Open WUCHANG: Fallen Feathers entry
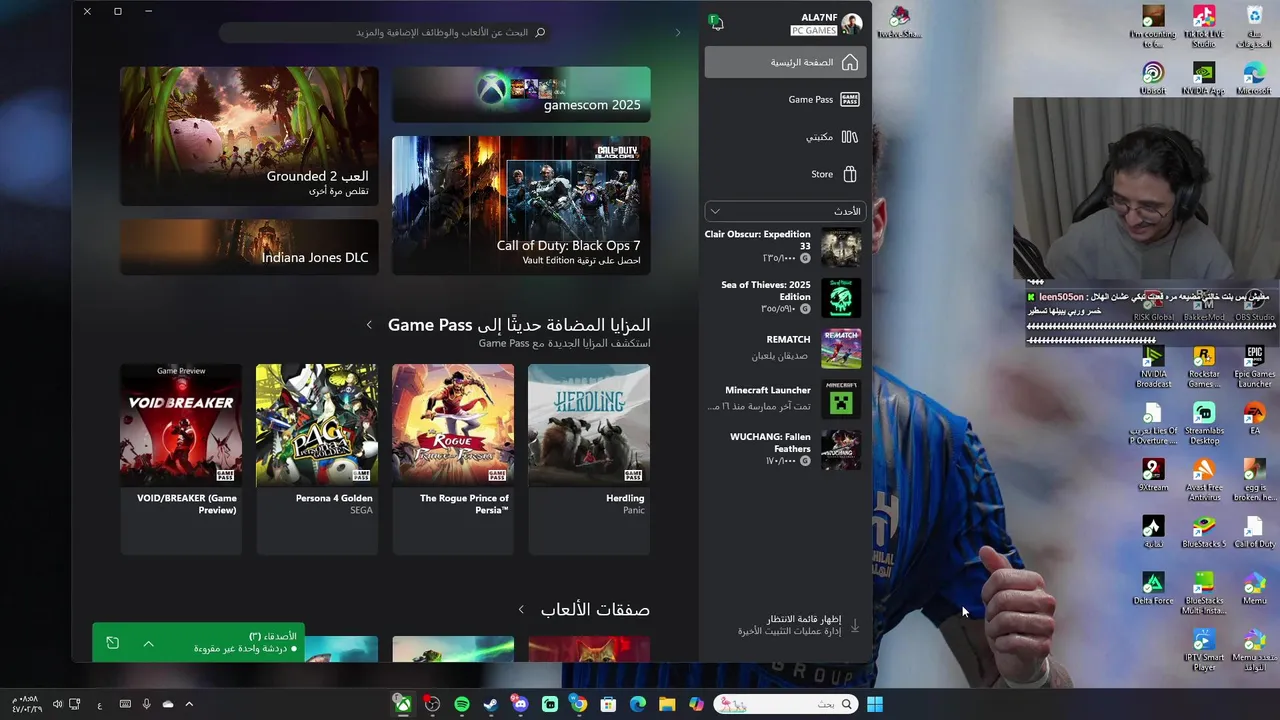Image resolution: width=1280 pixels, height=720 pixels. [783, 449]
